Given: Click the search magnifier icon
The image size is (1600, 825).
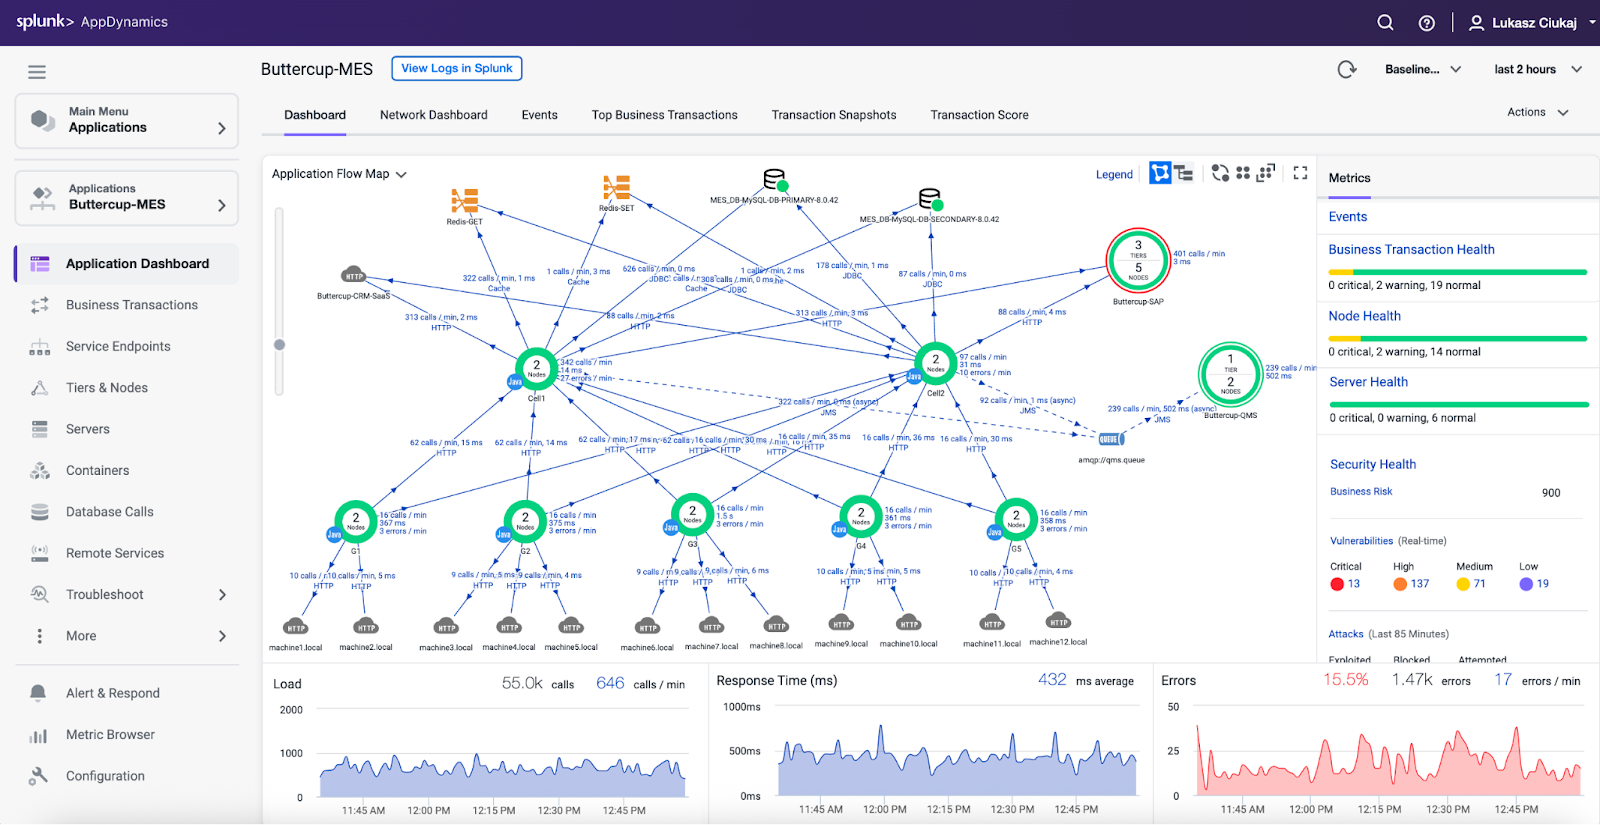Looking at the screenshot, I should tap(1385, 22).
